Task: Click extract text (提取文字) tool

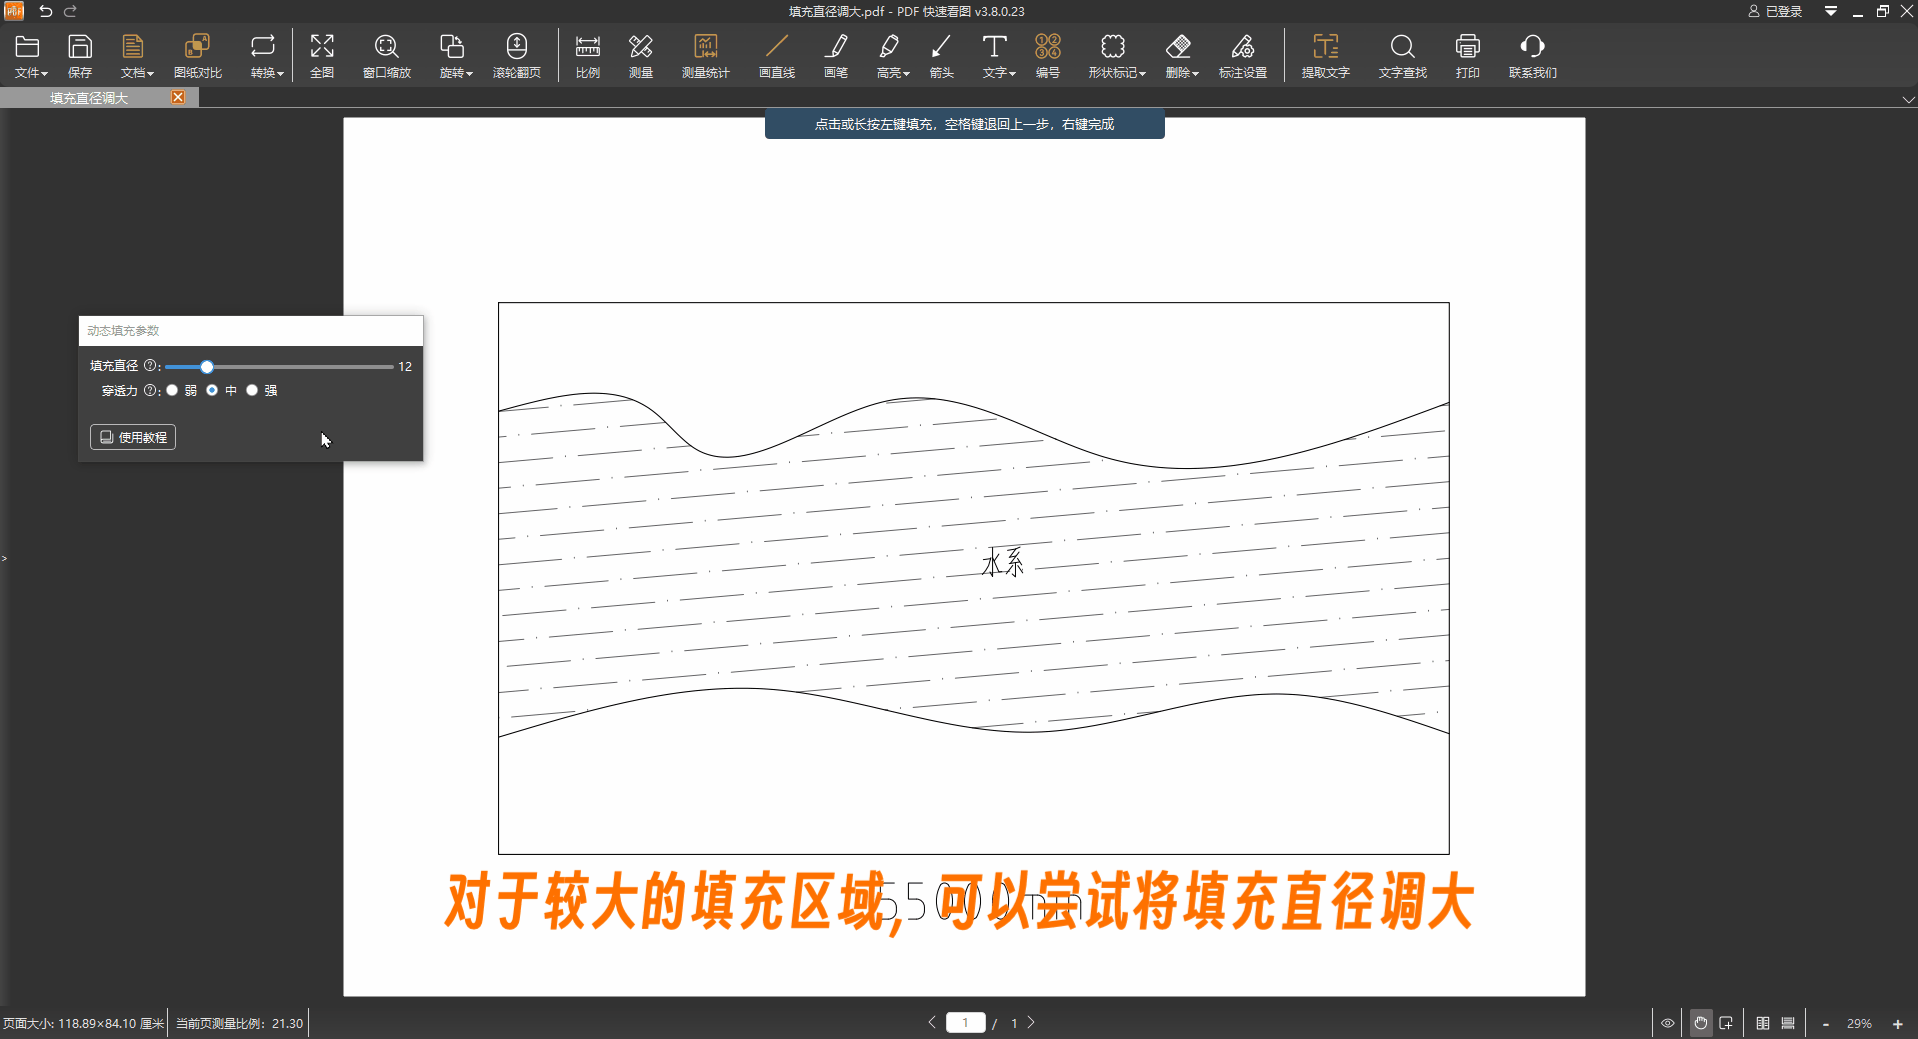Action: click(x=1326, y=56)
